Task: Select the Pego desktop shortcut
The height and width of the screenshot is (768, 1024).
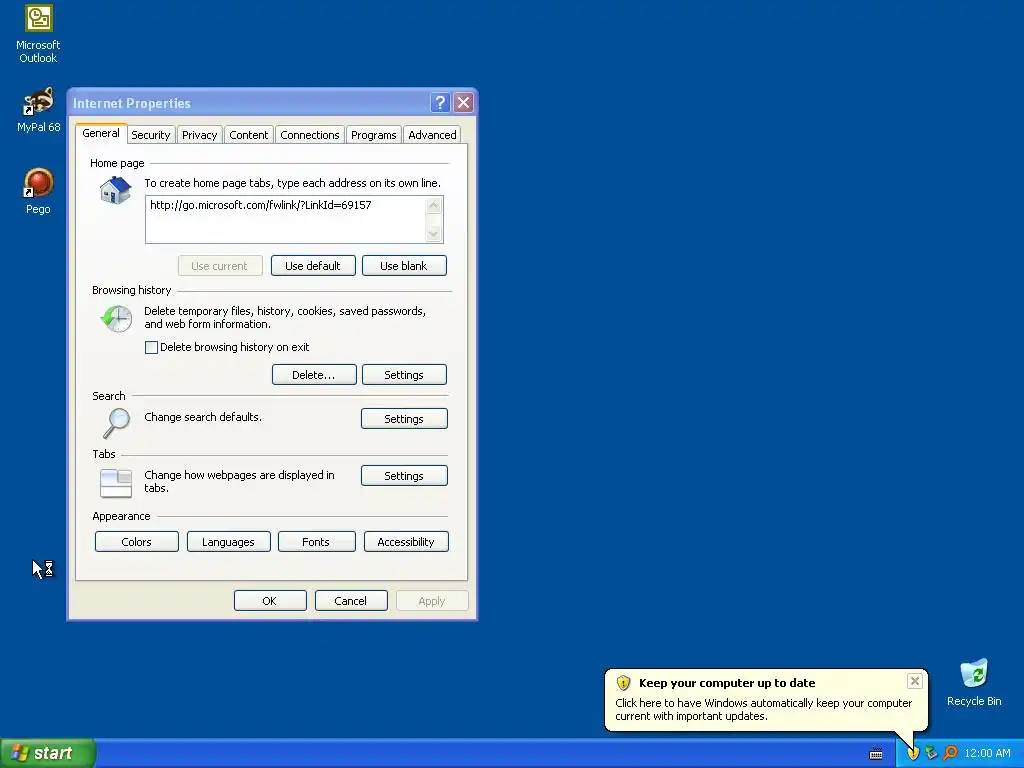Action: pyautogui.click(x=39, y=191)
